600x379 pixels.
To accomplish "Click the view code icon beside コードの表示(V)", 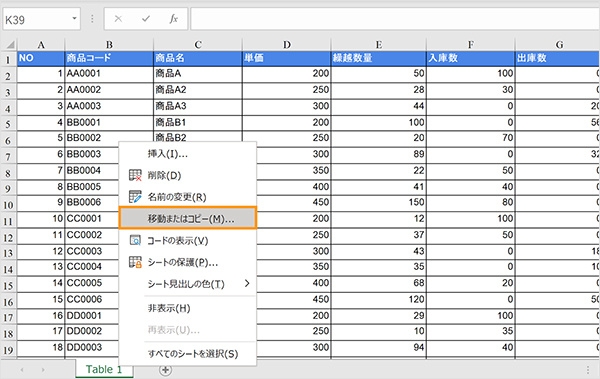I will click(135, 240).
